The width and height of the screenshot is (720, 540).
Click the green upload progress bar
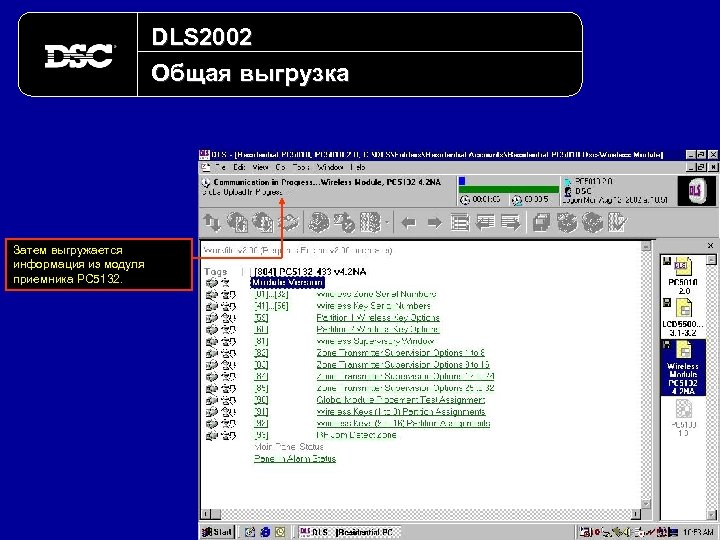509,190
